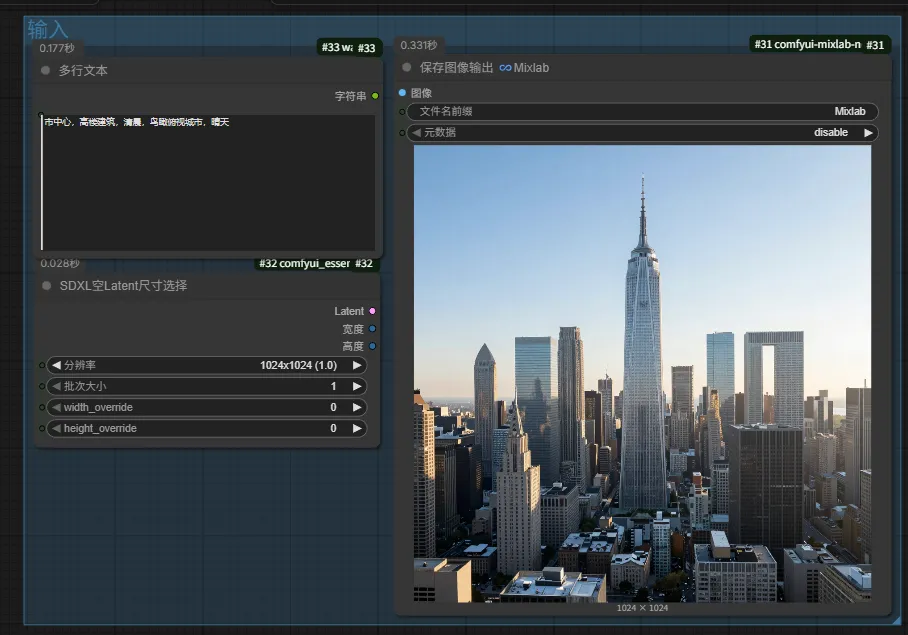The height and width of the screenshot is (635, 908).
Task: Click the #33 node badge
Action: pyautogui.click(x=349, y=47)
